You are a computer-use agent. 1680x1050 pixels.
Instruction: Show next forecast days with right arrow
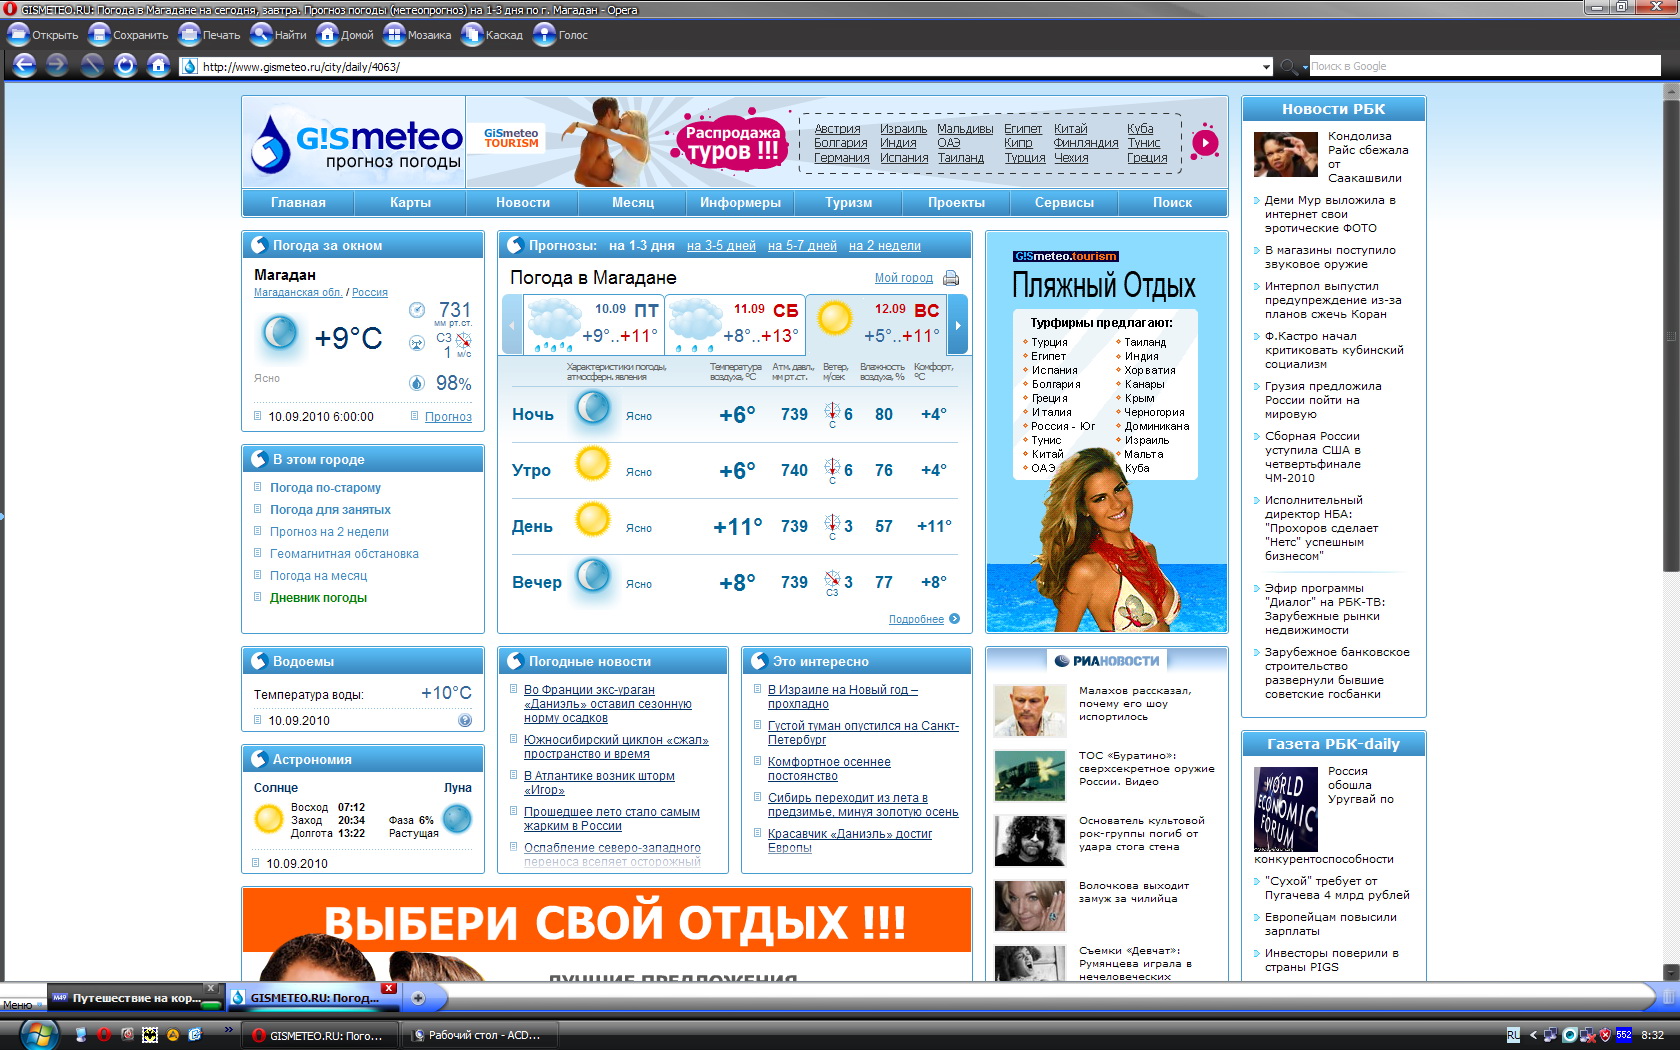(957, 325)
